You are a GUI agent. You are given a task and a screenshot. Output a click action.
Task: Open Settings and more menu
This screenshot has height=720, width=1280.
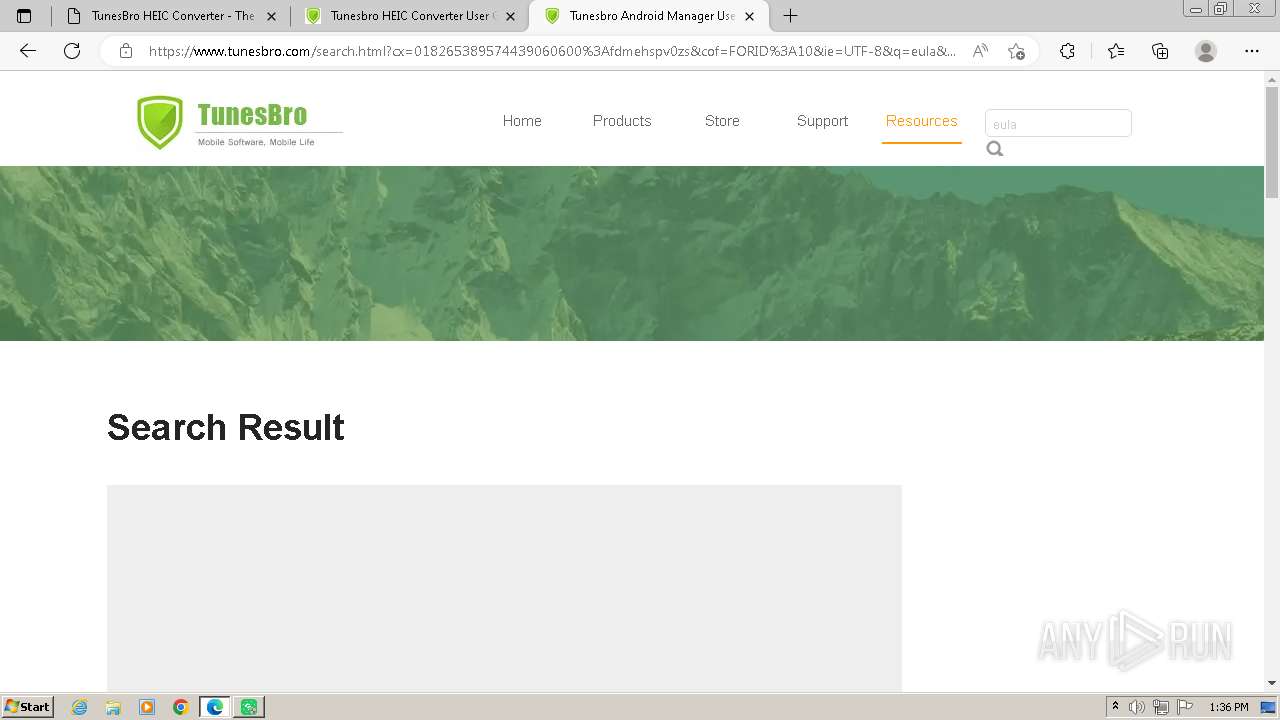click(1251, 51)
